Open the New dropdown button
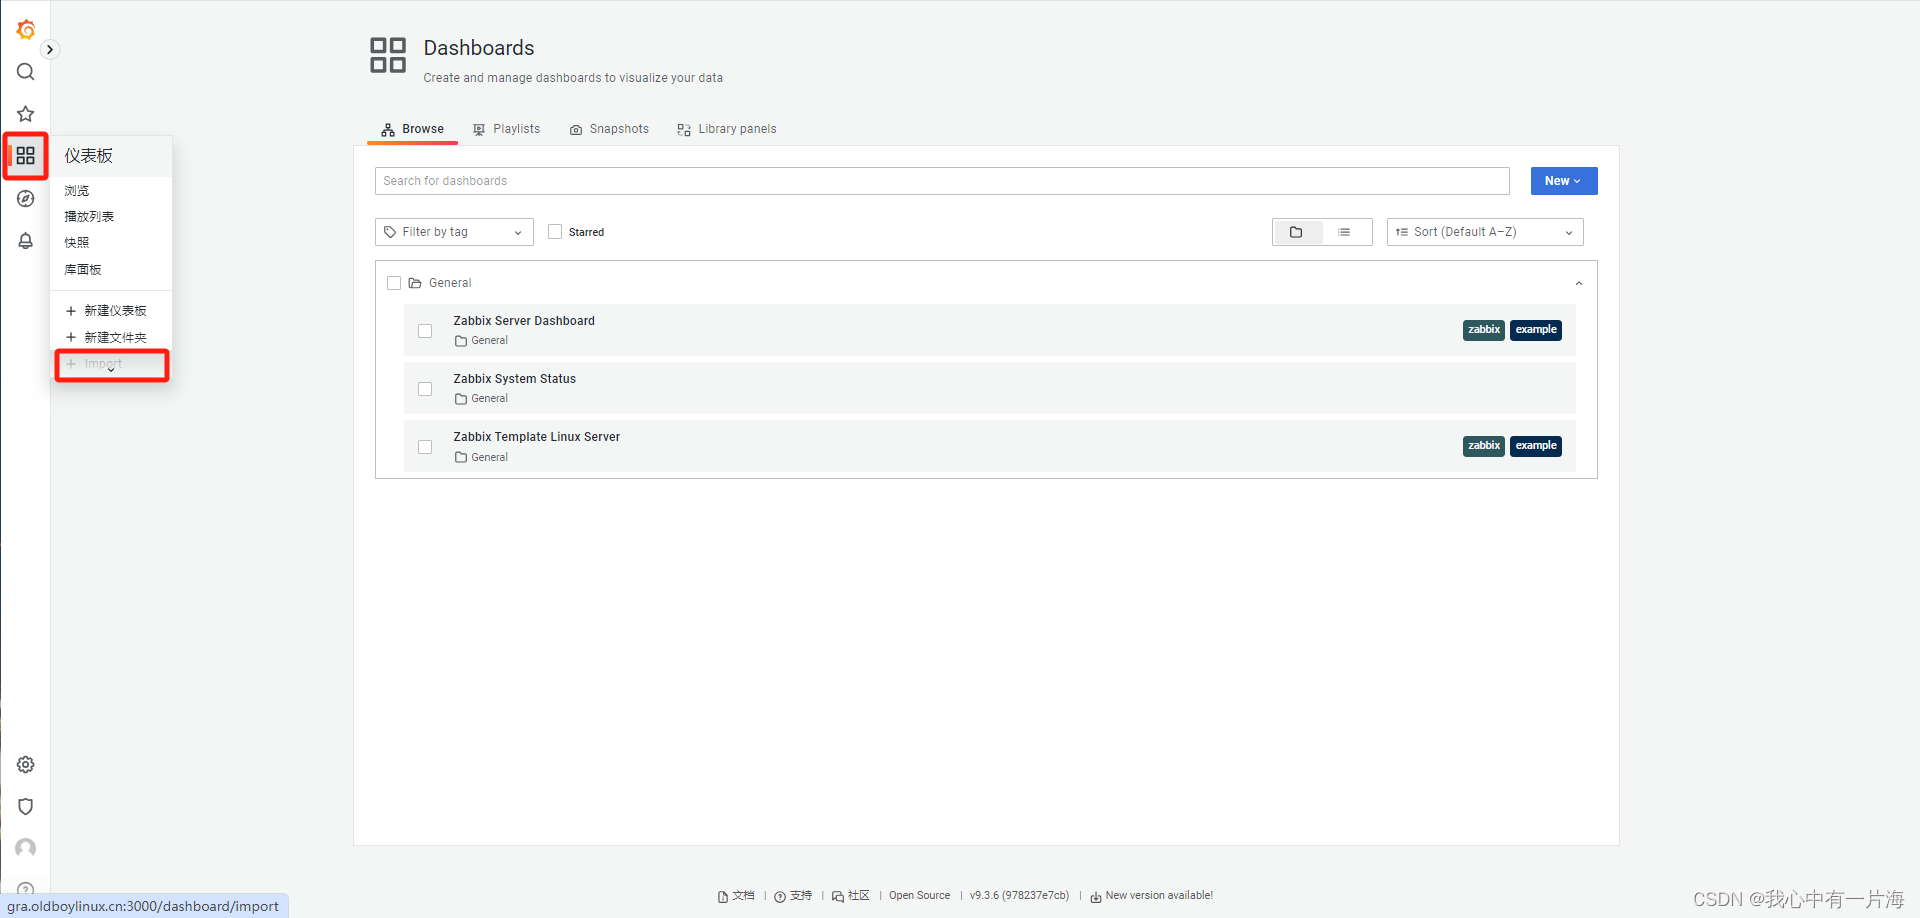 1564,181
